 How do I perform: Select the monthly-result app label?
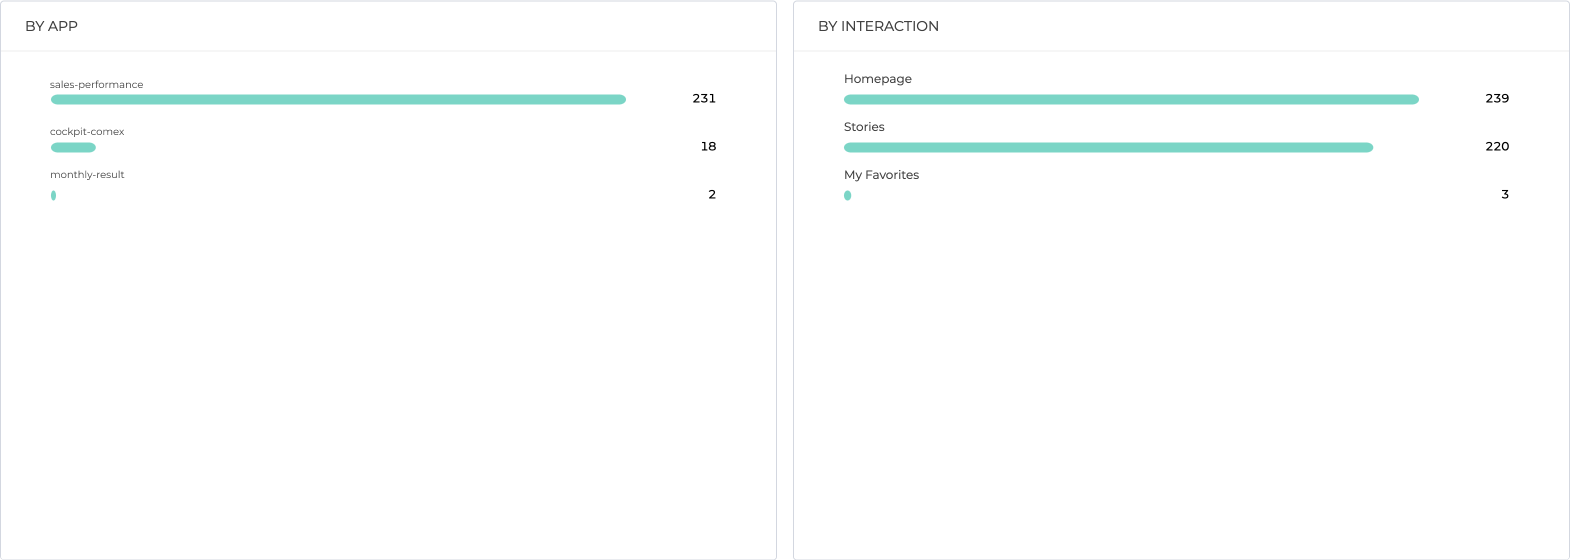(87, 175)
